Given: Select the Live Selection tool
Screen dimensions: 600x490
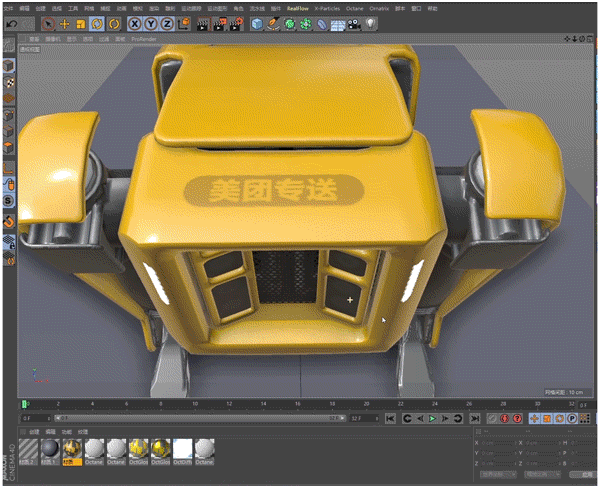Looking at the screenshot, I should click(48, 24).
